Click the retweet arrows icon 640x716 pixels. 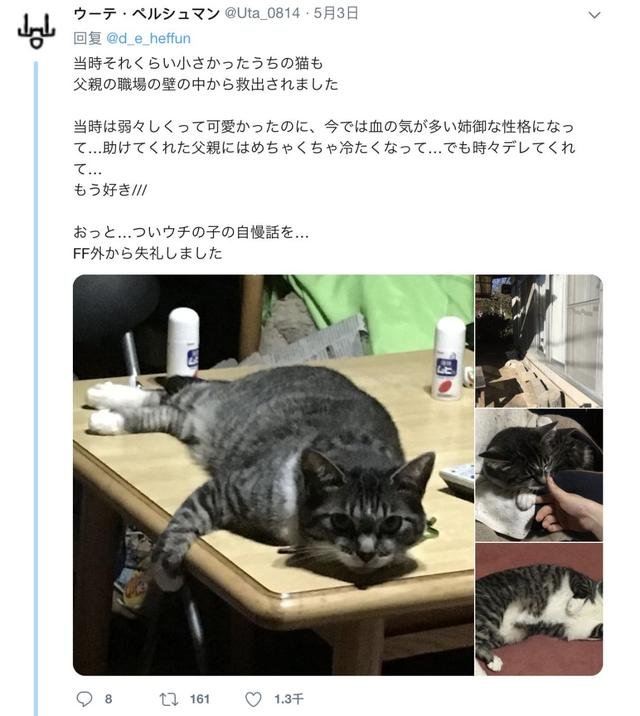click(169, 699)
